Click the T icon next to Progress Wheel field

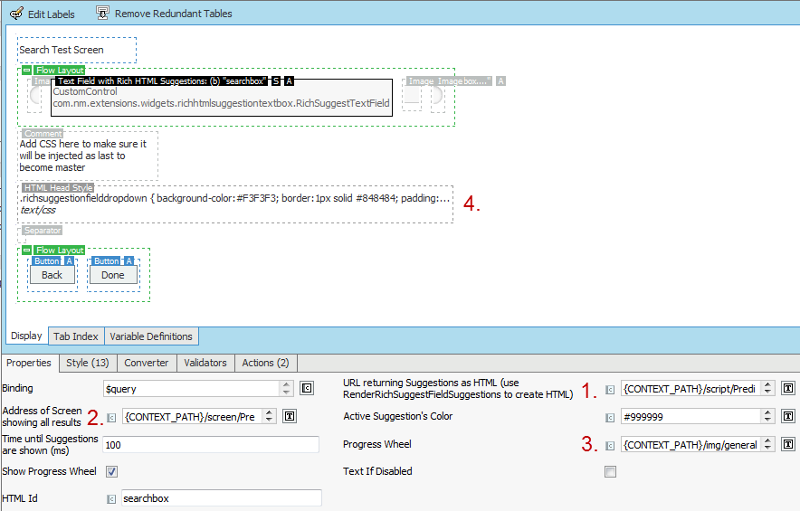(x=788, y=444)
